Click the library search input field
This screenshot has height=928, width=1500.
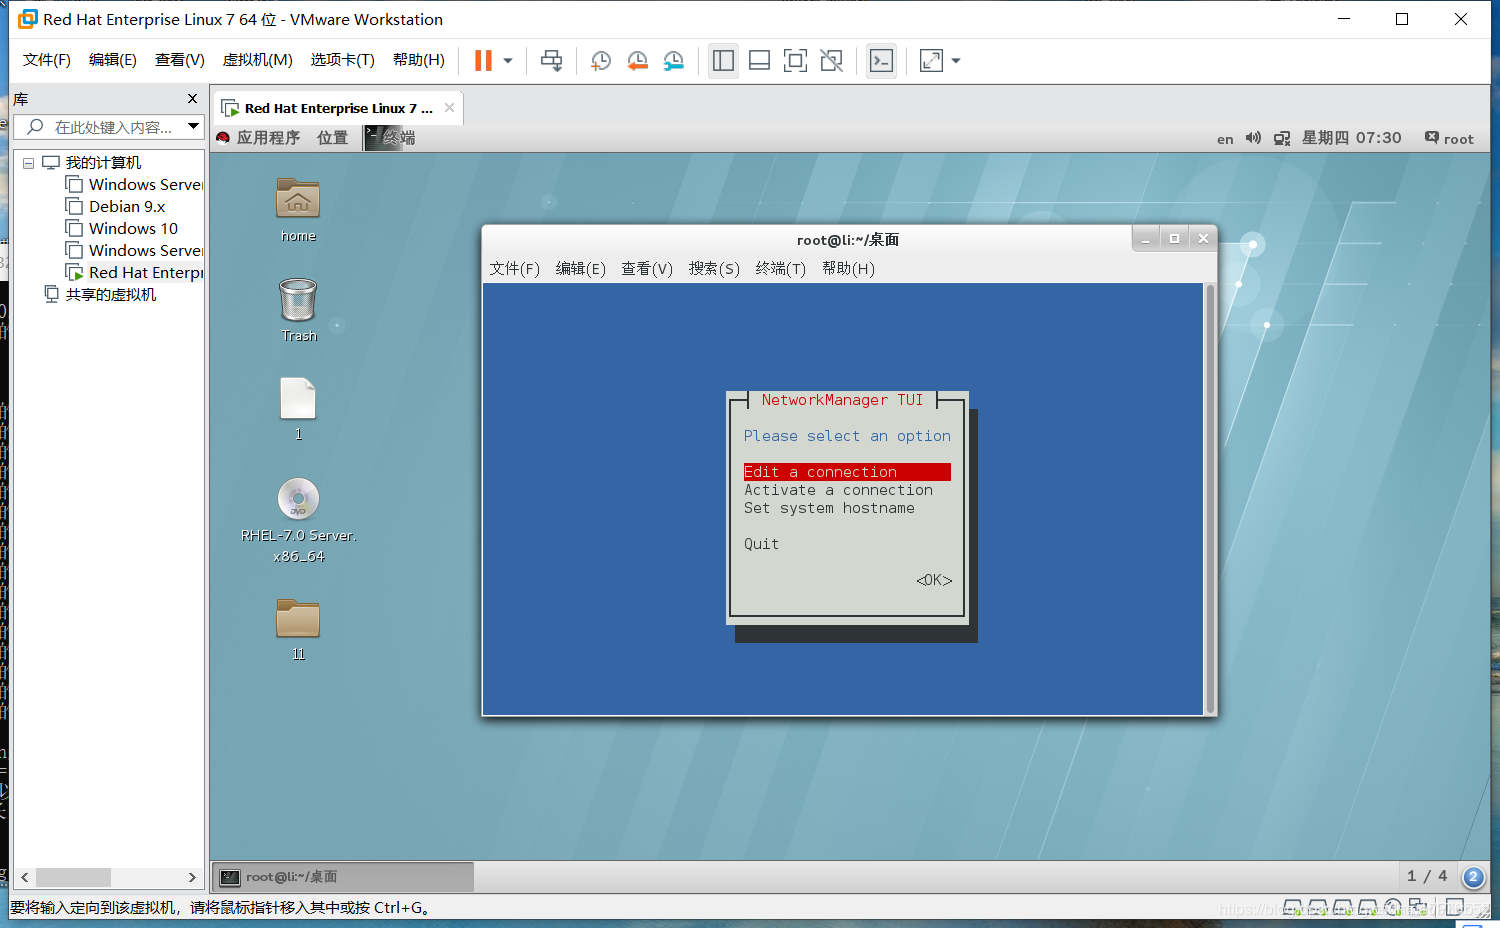click(x=112, y=127)
